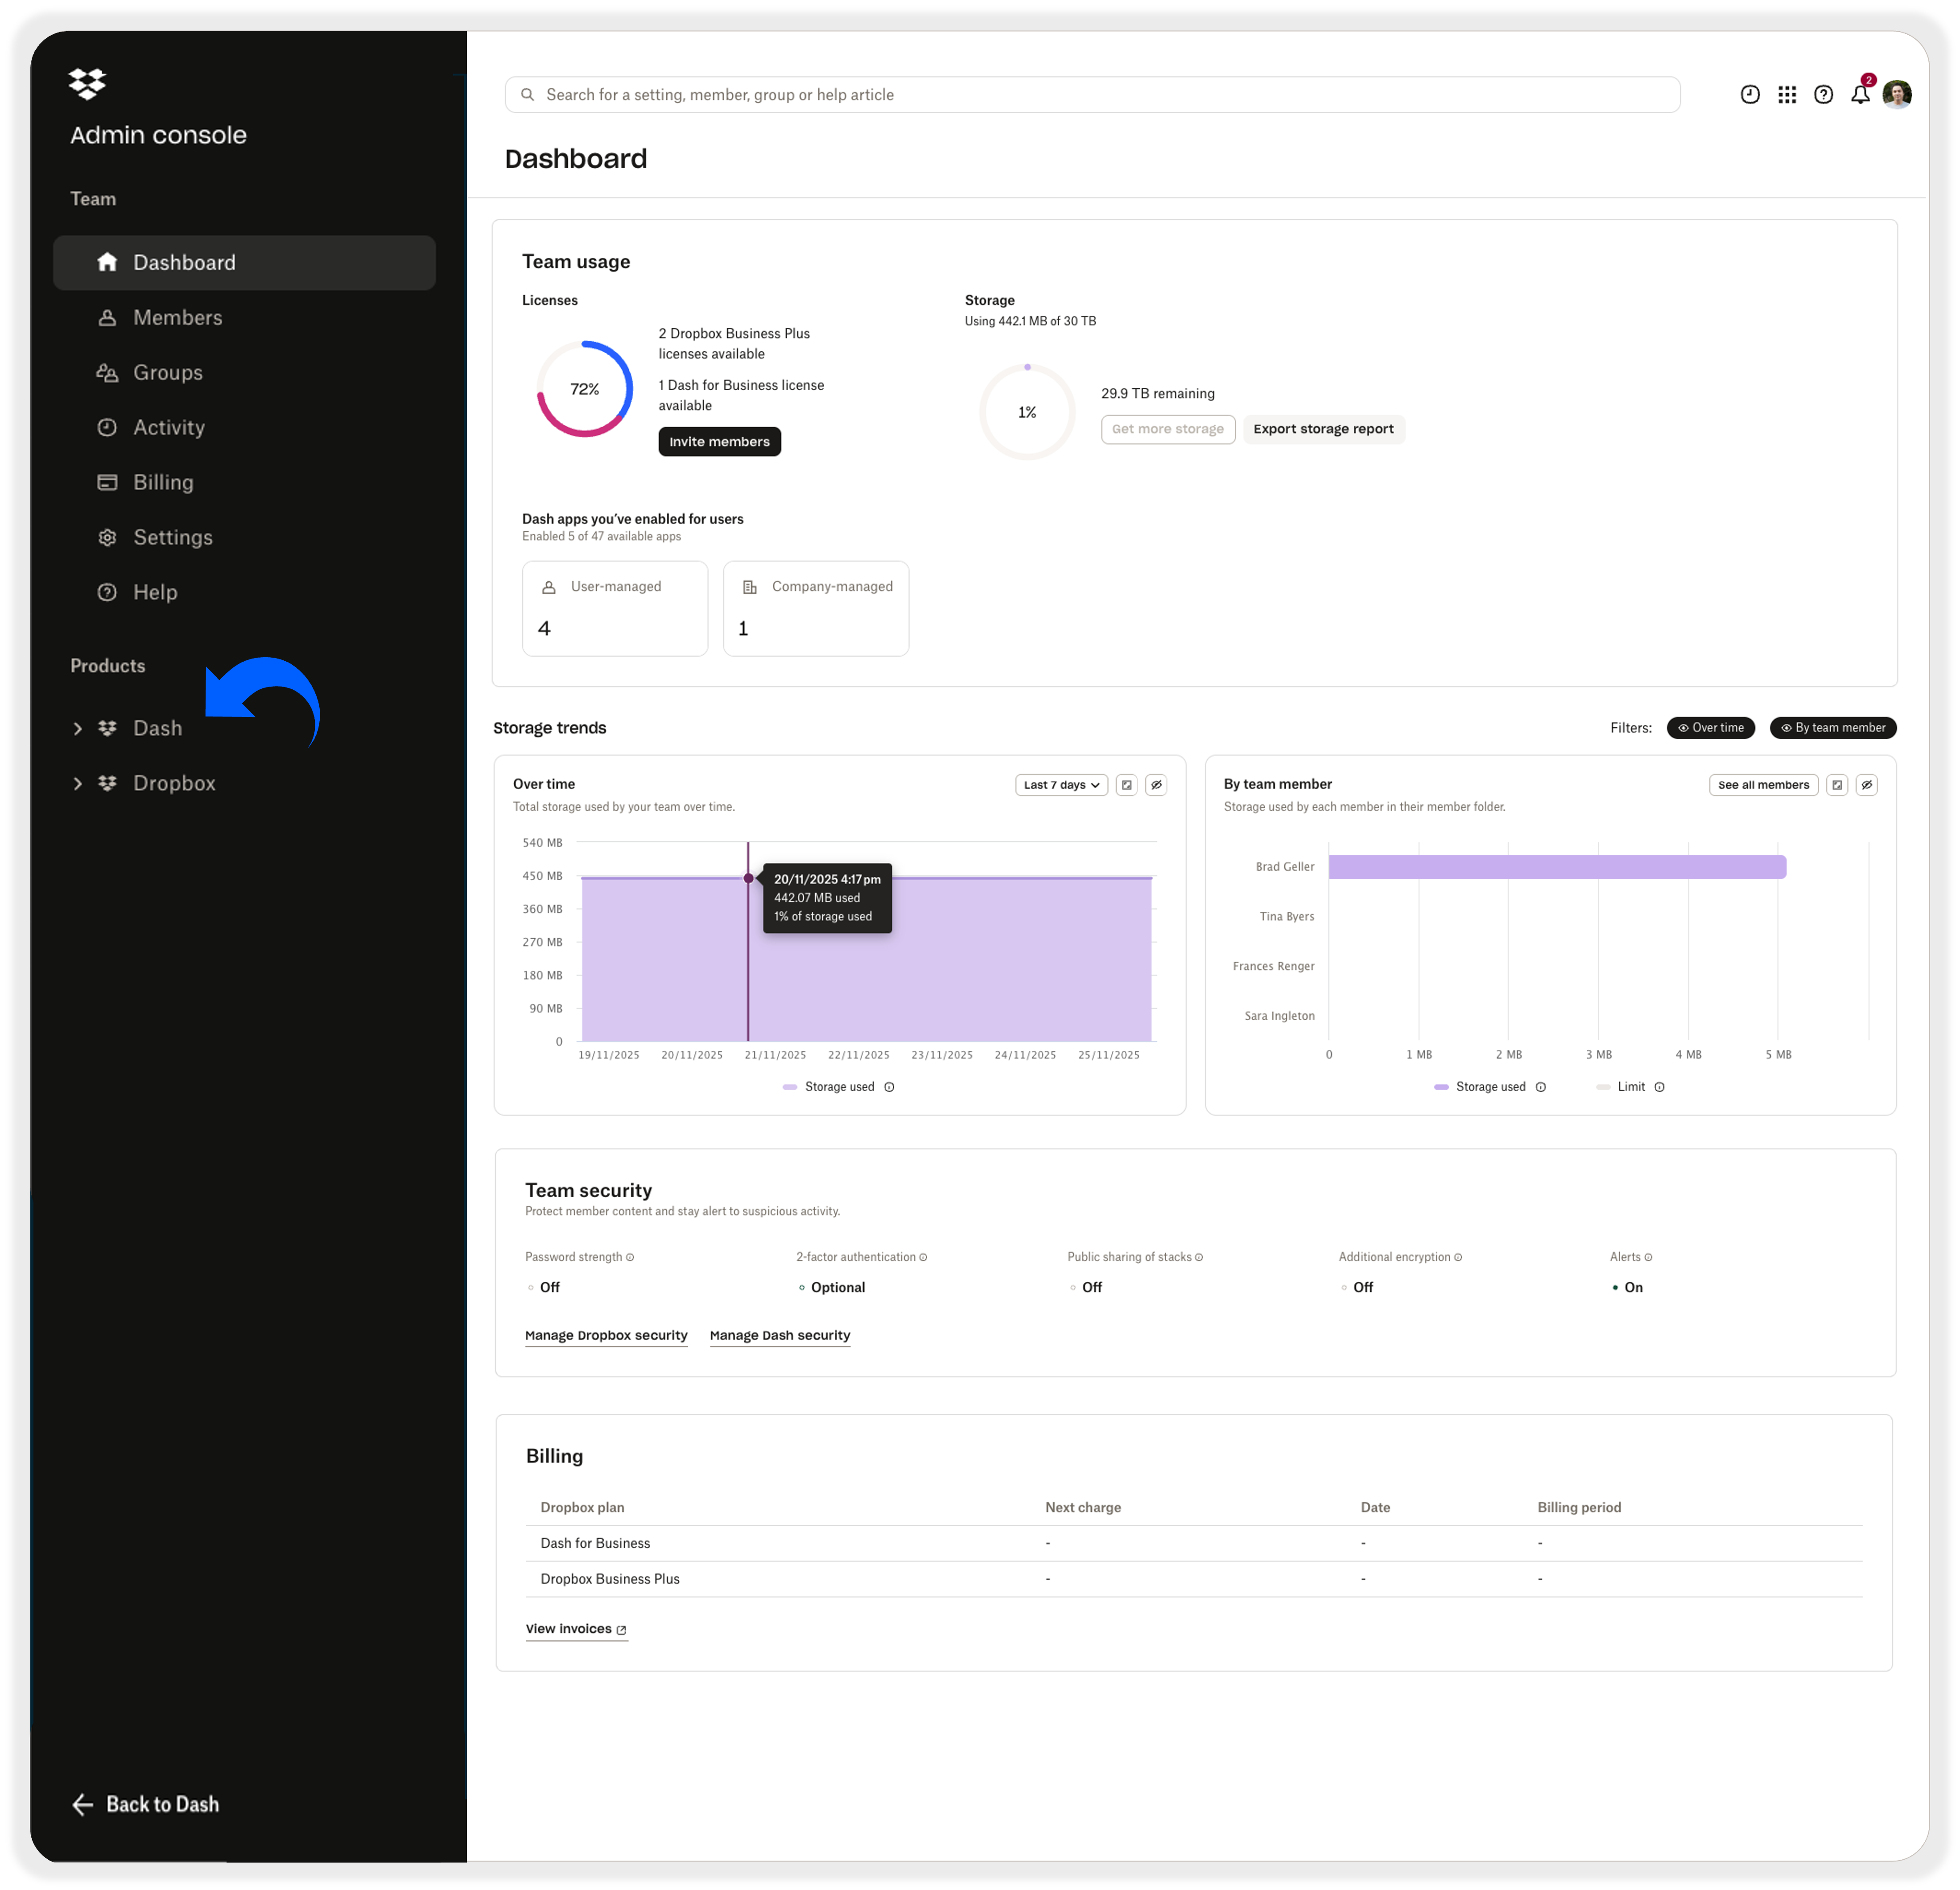The height and width of the screenshot is (1890, 1960).
Task: Click the Invite members button
Action: (x=719, y=441)
